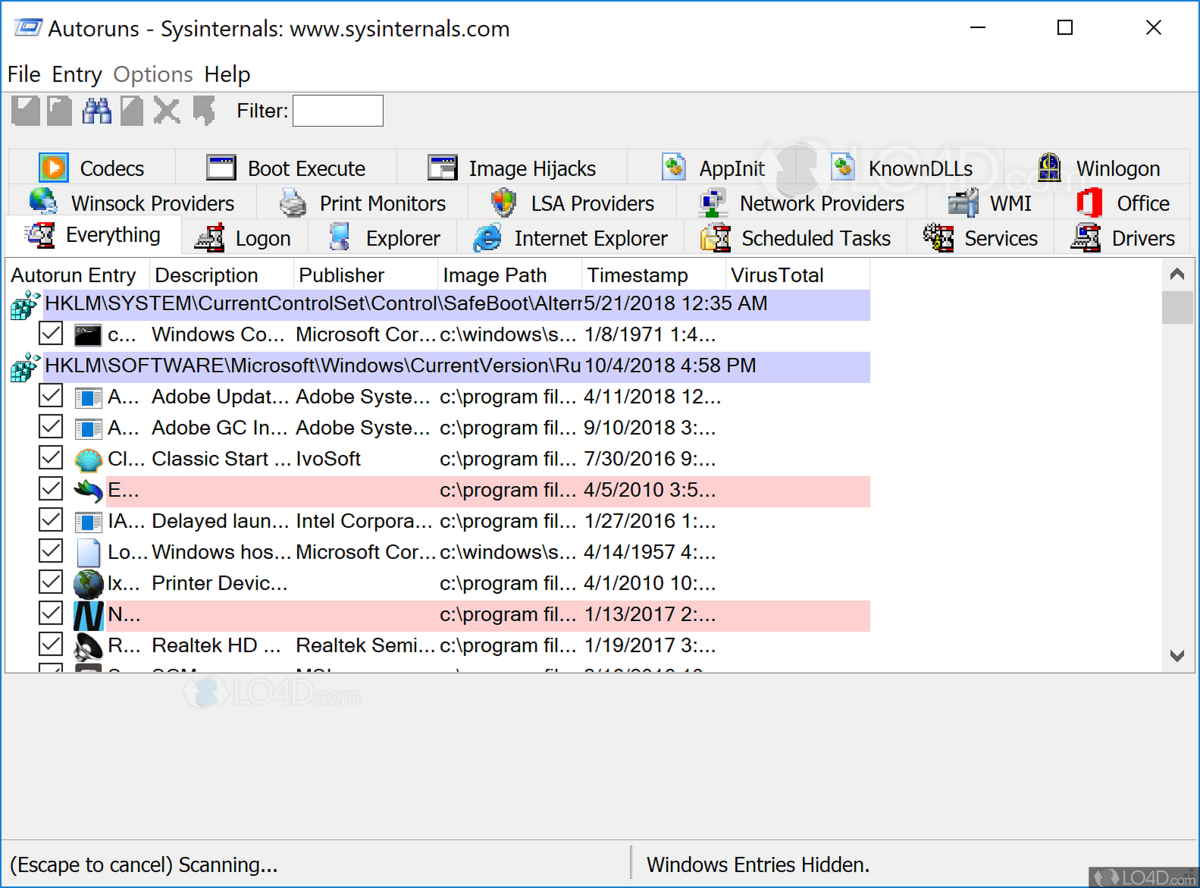Click the Internet Explorer tab icon
1200x888 pixels.
click(x=487, y=238)
